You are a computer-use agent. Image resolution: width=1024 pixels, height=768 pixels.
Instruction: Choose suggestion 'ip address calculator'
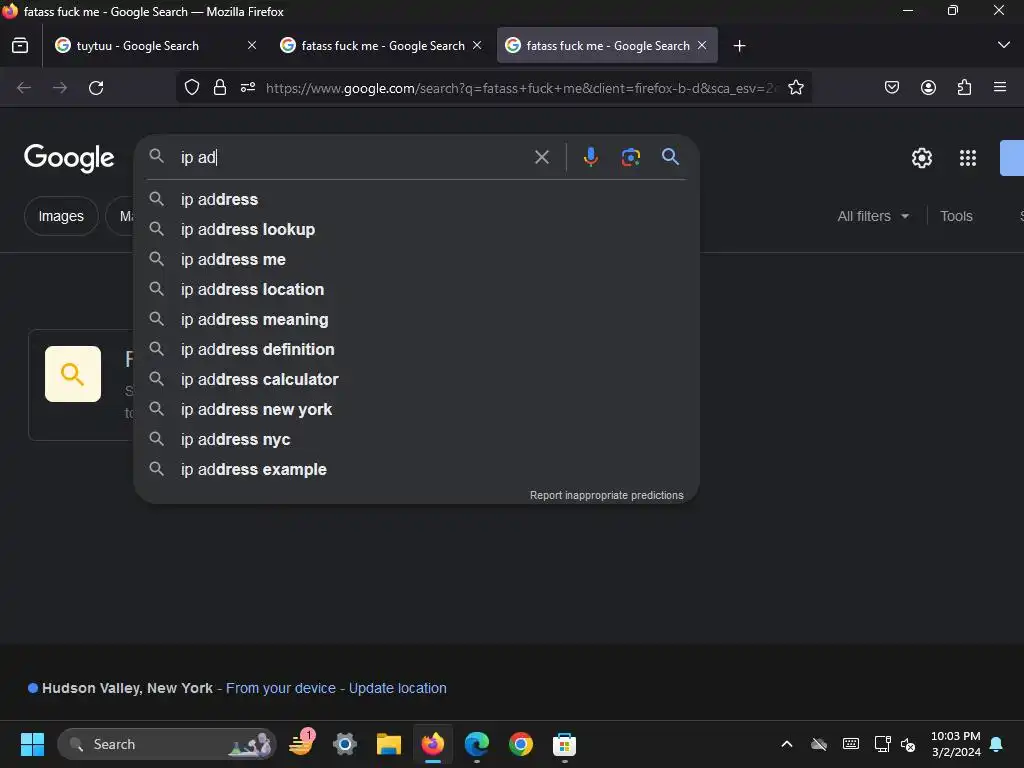[x=415, y=379]
